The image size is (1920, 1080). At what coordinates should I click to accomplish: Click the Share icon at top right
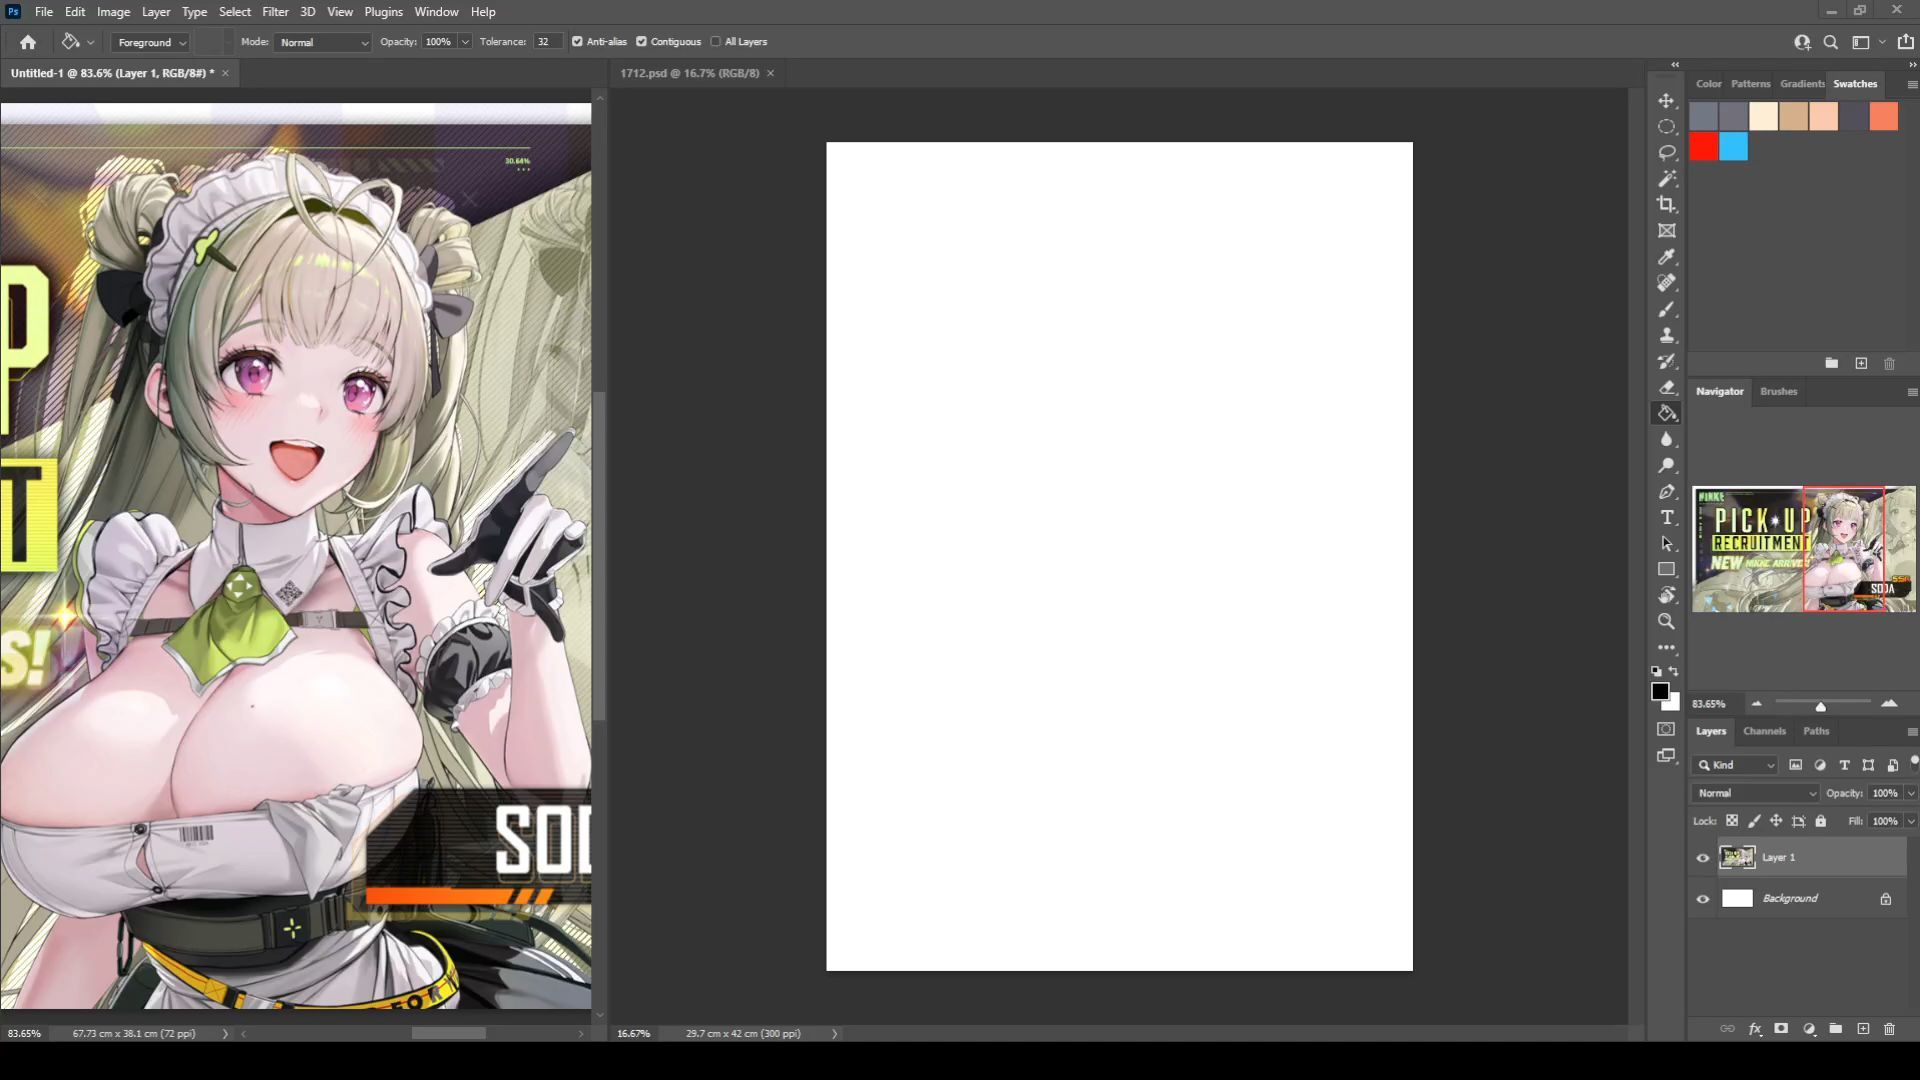(x=1905, y=42)
